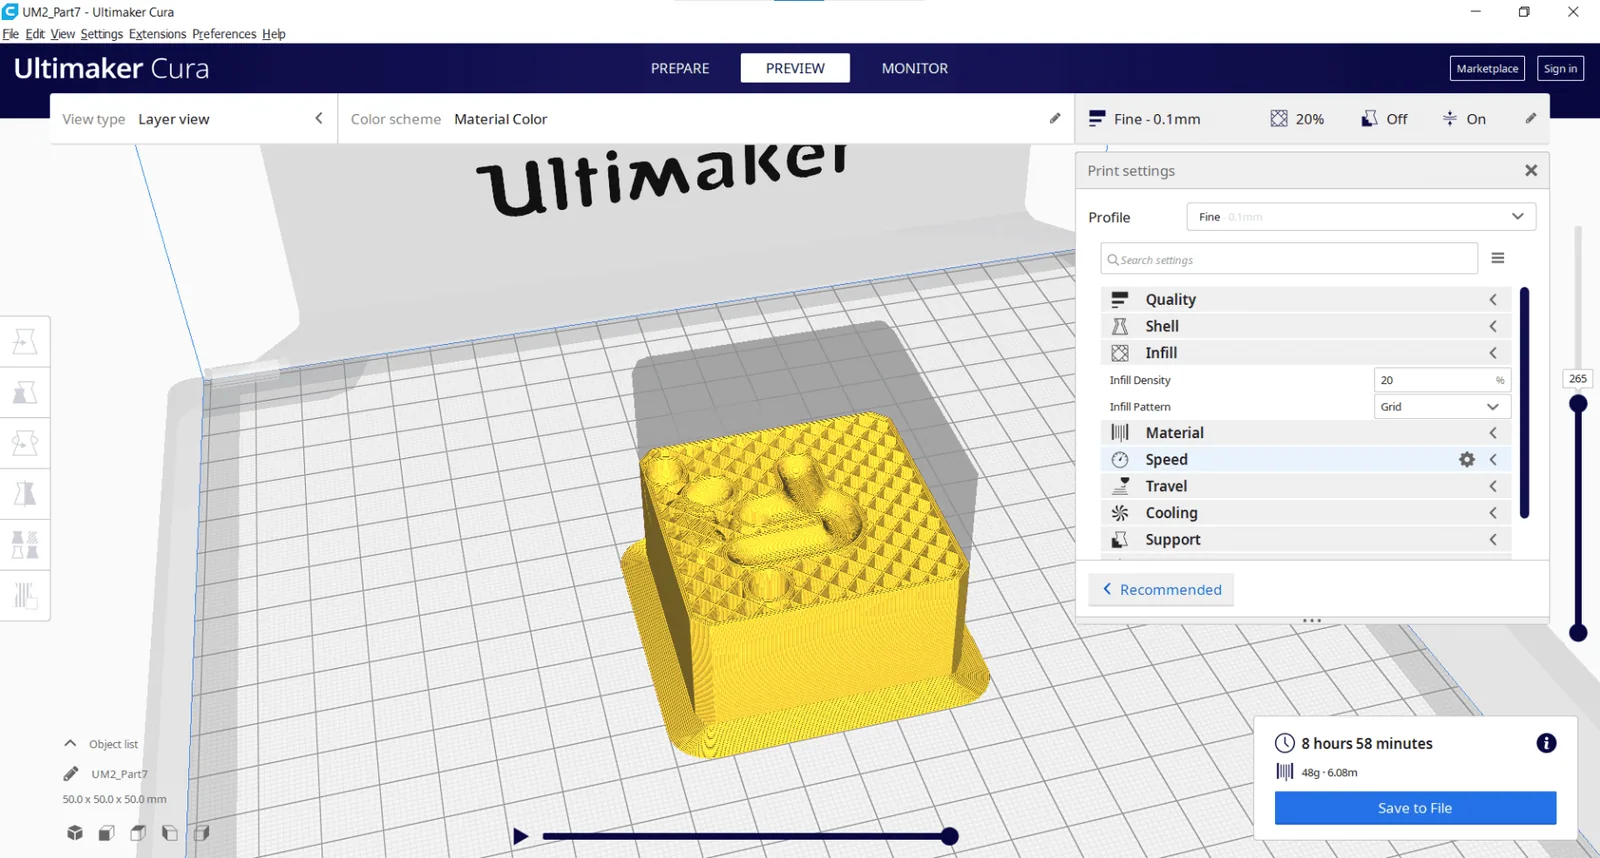Open the Profile dropdown showing Fine
1600x858 pixels.
pyautogui.click(x=1361, y=217)
